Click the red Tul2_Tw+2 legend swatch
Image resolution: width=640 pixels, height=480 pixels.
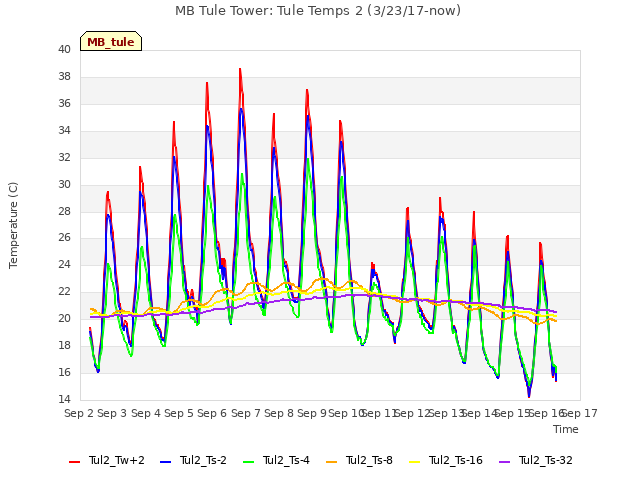point(74,462)
